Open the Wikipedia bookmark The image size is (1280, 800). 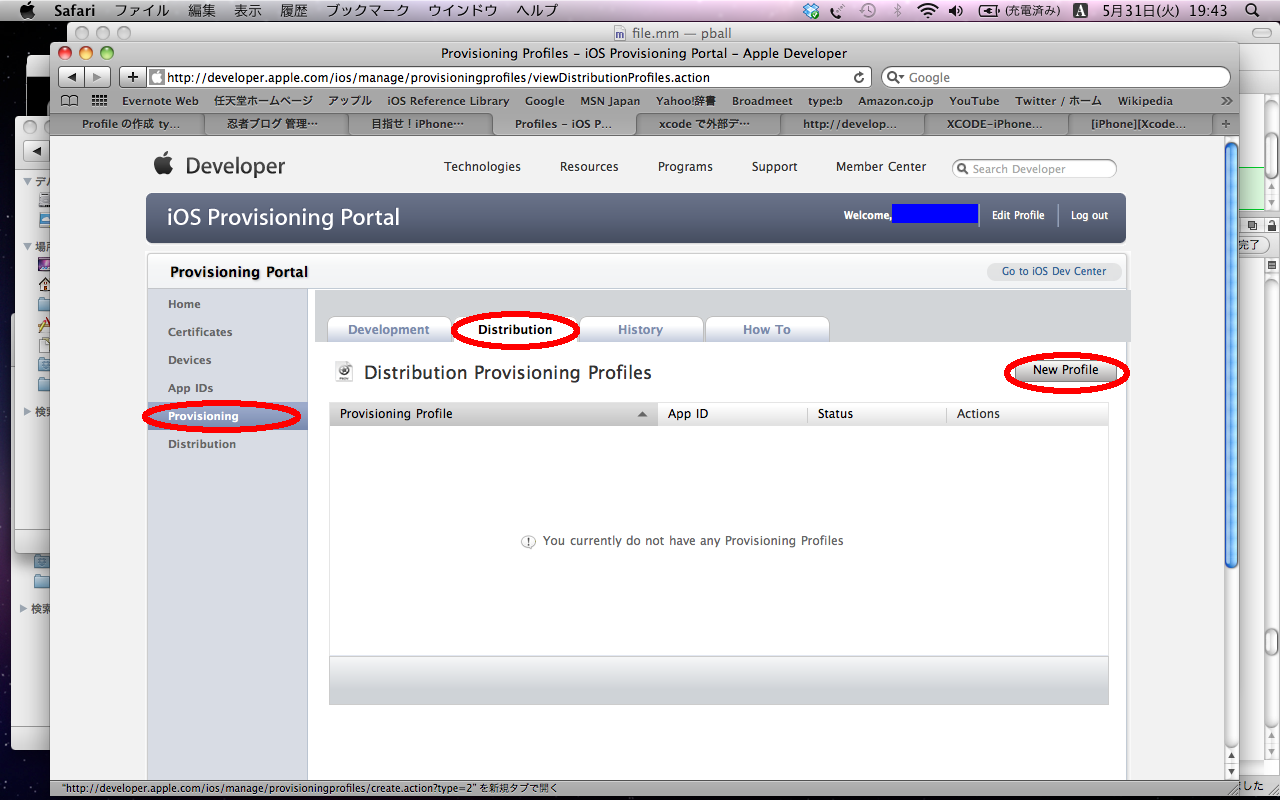tap(1145, 101)
